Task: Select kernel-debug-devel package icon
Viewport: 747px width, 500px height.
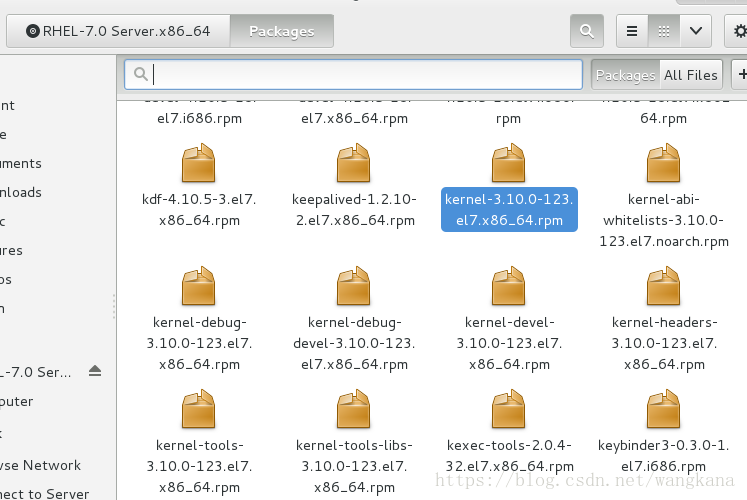Action: 353,286
